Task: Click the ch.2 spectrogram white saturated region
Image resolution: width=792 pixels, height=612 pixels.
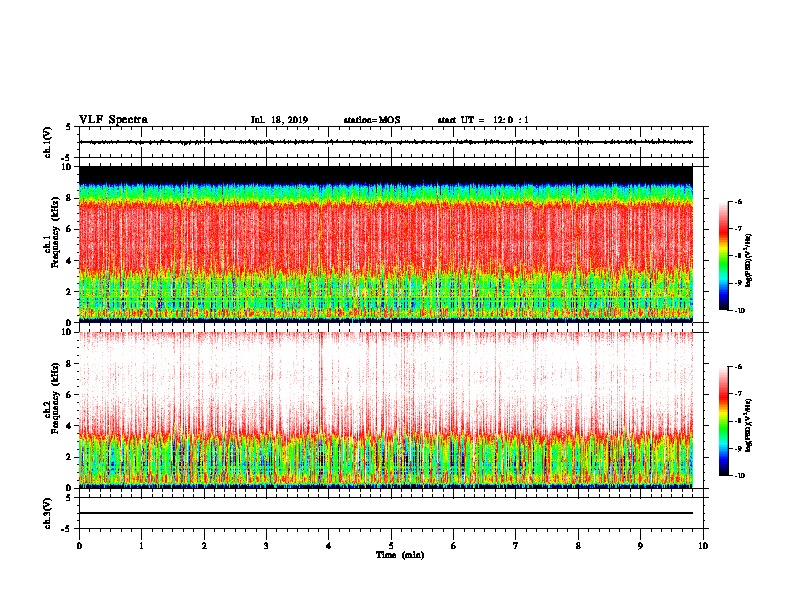Action: [x=386, y=379]
